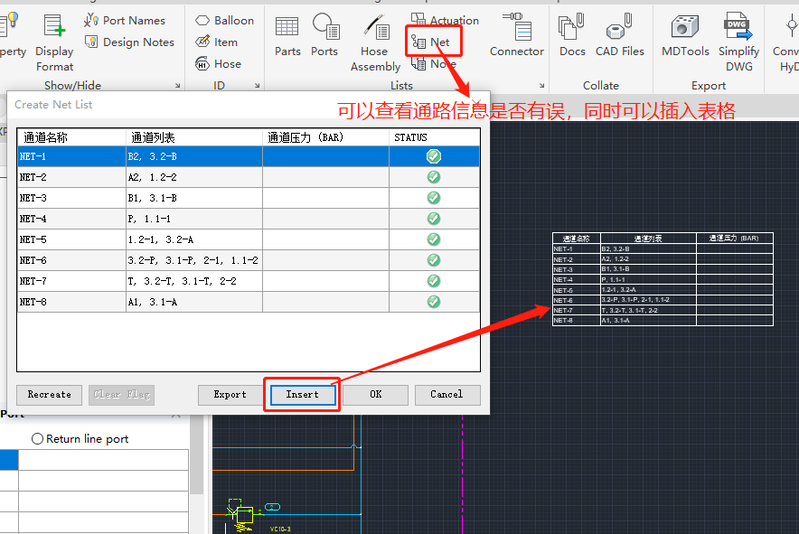This screenshot has width=799, height=534.
Task: Expand the Lists panel launcher arrow
Action: coord(542,86)
